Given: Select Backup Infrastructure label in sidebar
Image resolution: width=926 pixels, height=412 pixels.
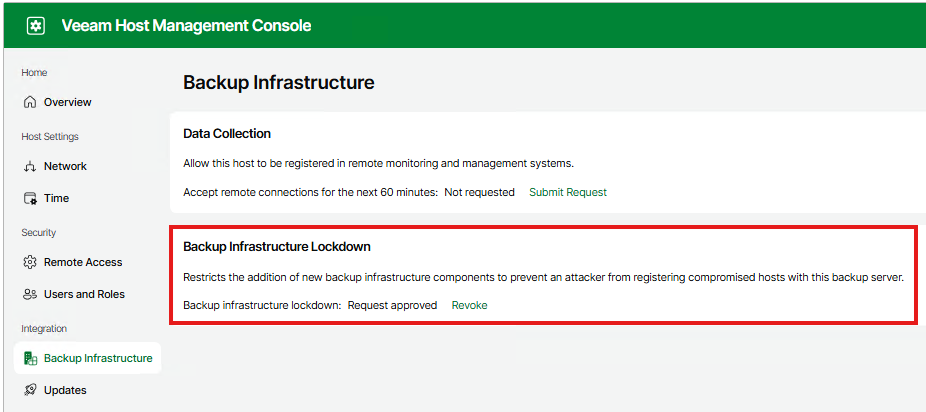Looking at the screenshot, I should tap(98, 358).
